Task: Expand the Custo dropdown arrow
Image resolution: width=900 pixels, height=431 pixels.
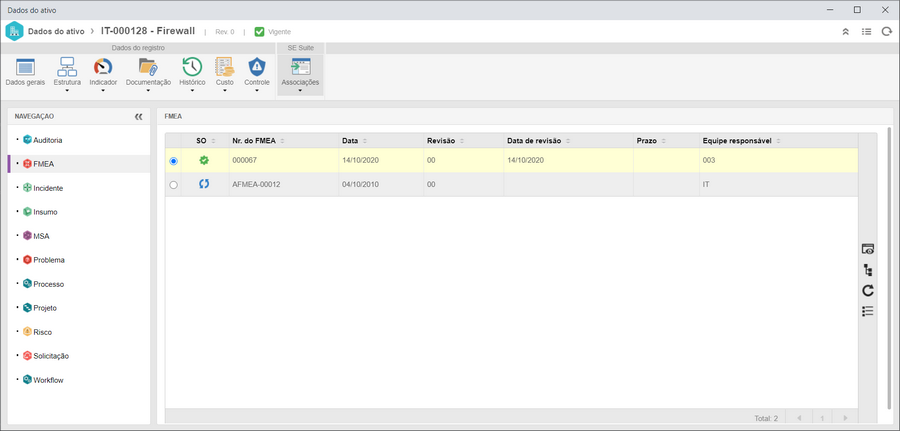Action: pyautogui.click(x=224, y=90)
